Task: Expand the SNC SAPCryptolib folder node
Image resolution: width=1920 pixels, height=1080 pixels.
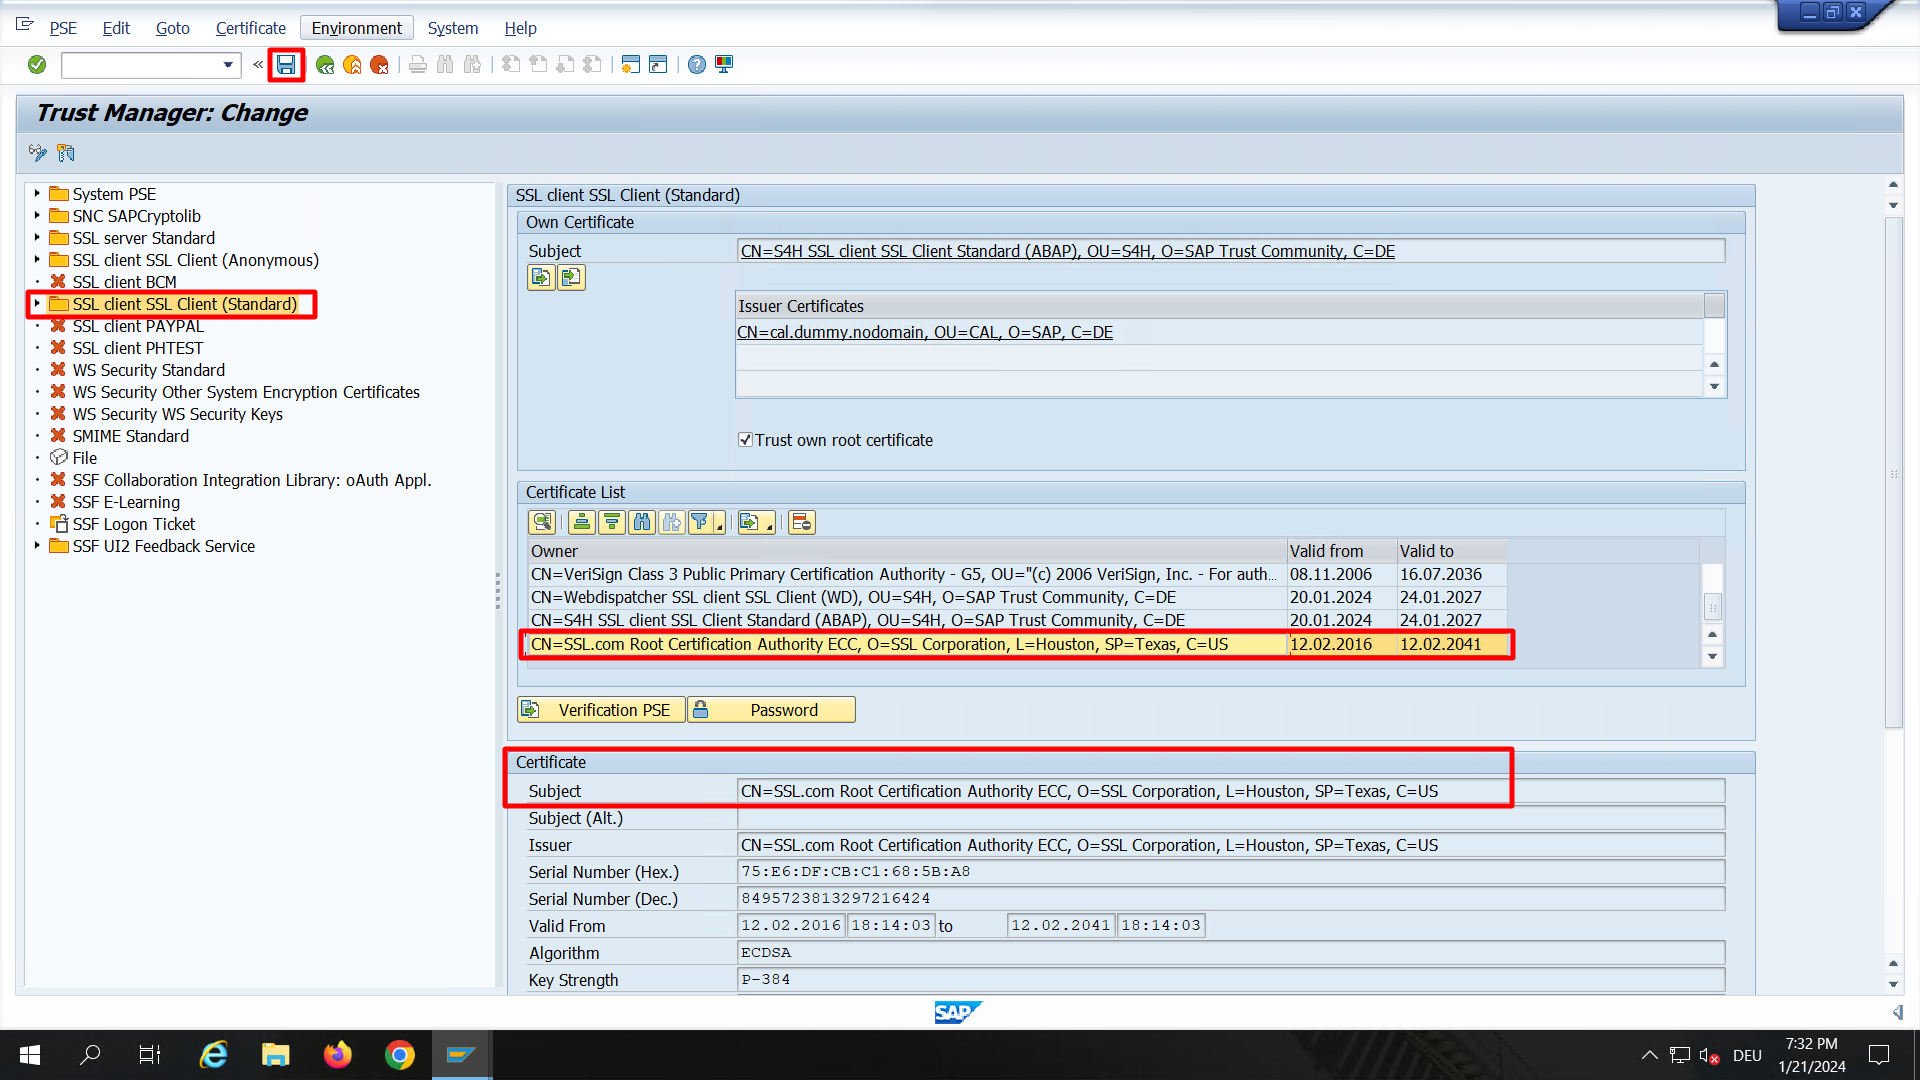Action: pos(37,215)
